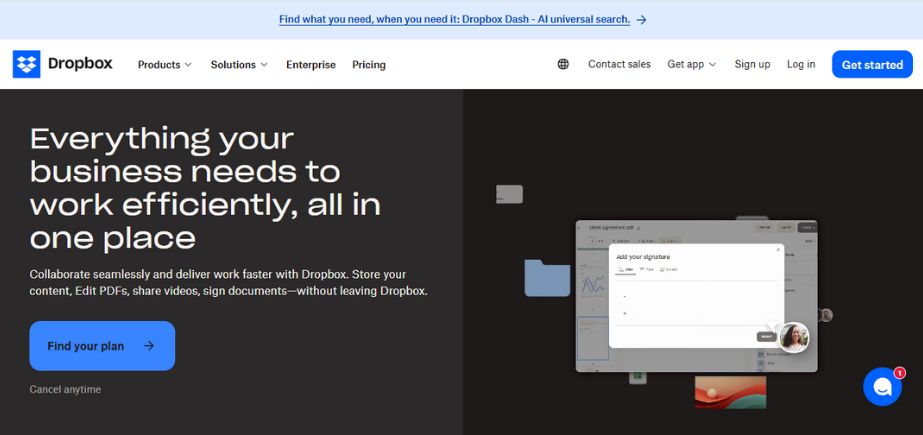
Task: Open the Enterprise page
Action: point(311,65)
